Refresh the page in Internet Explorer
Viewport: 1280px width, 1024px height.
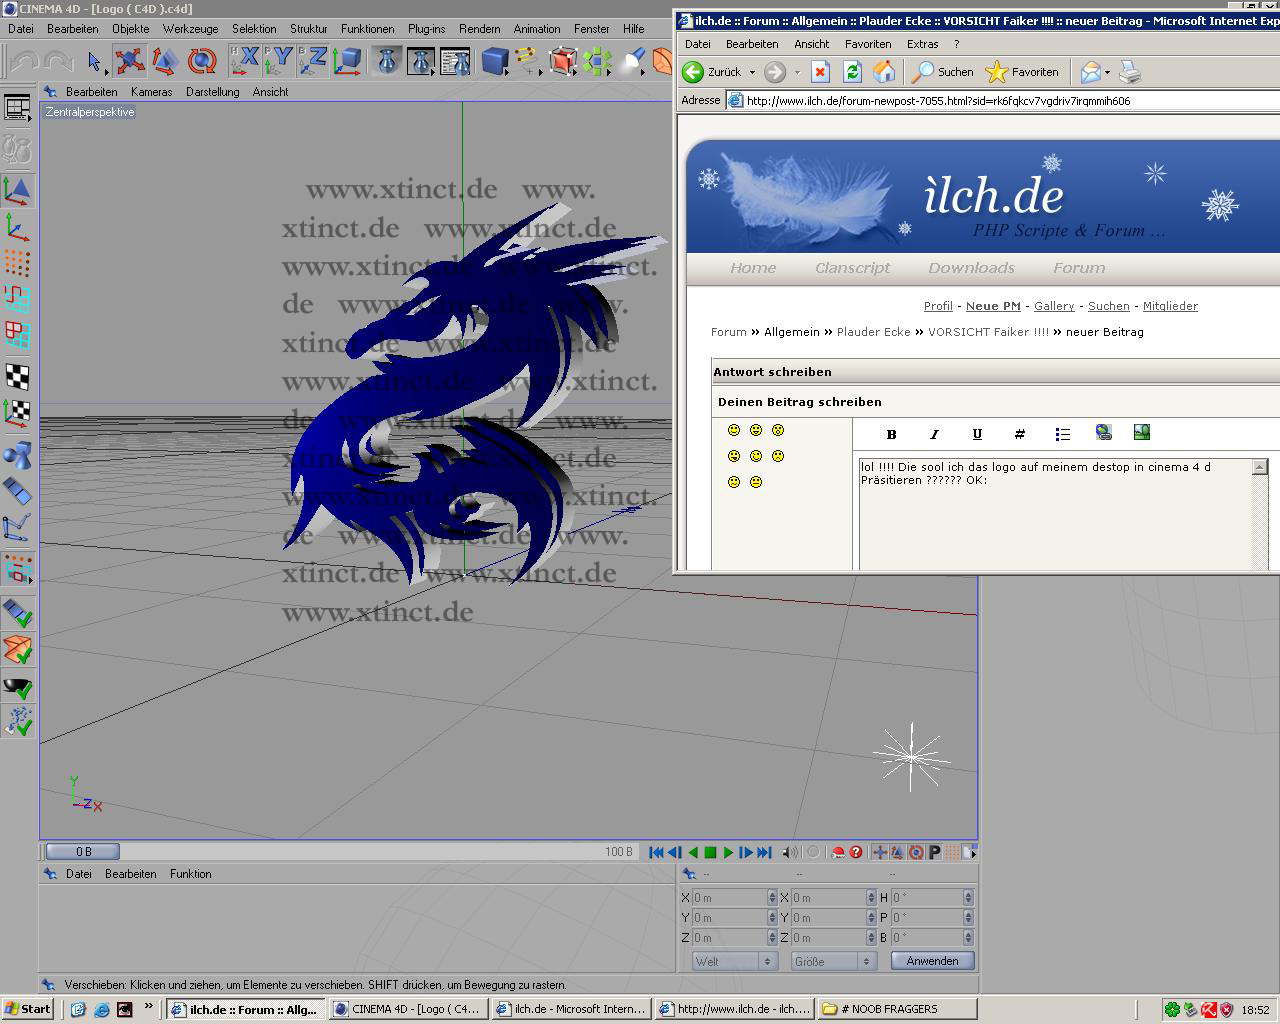tap(852, 72)
